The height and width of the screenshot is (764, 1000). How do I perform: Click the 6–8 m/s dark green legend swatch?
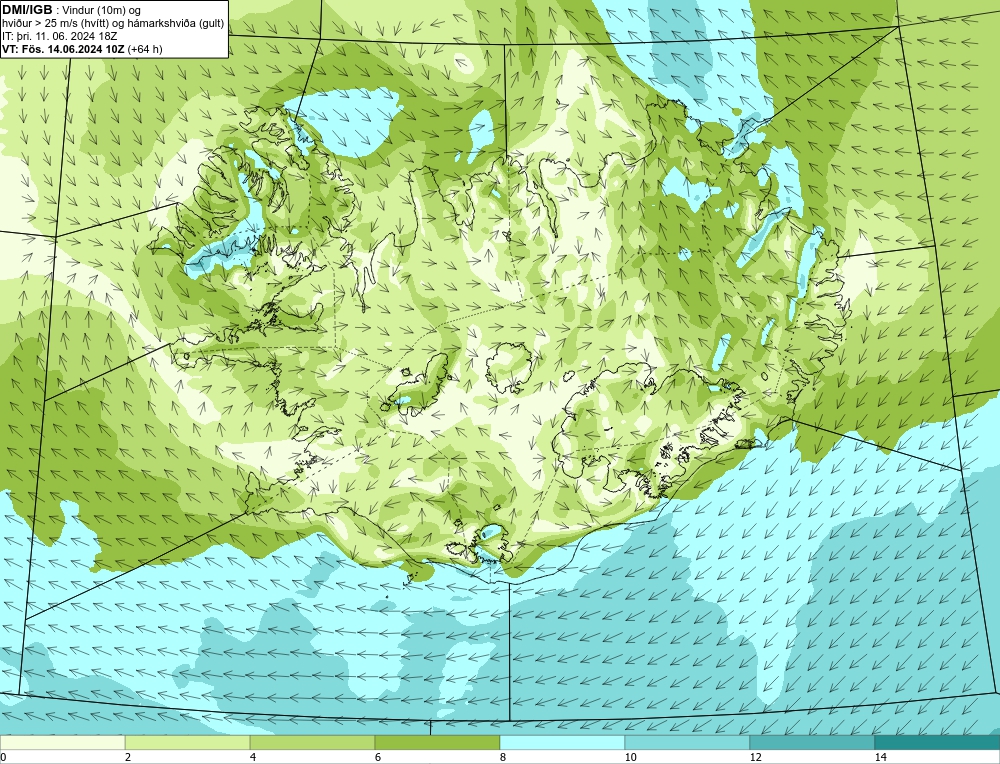tap(438, 743)
